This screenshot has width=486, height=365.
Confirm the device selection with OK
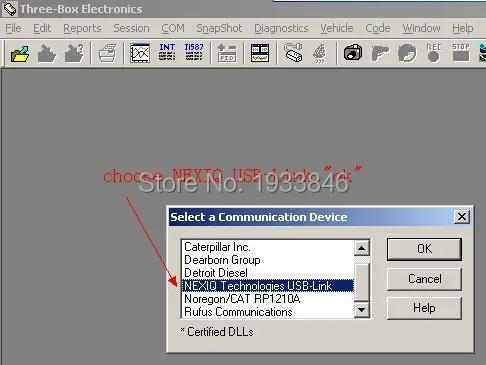(x=424, y=249)
